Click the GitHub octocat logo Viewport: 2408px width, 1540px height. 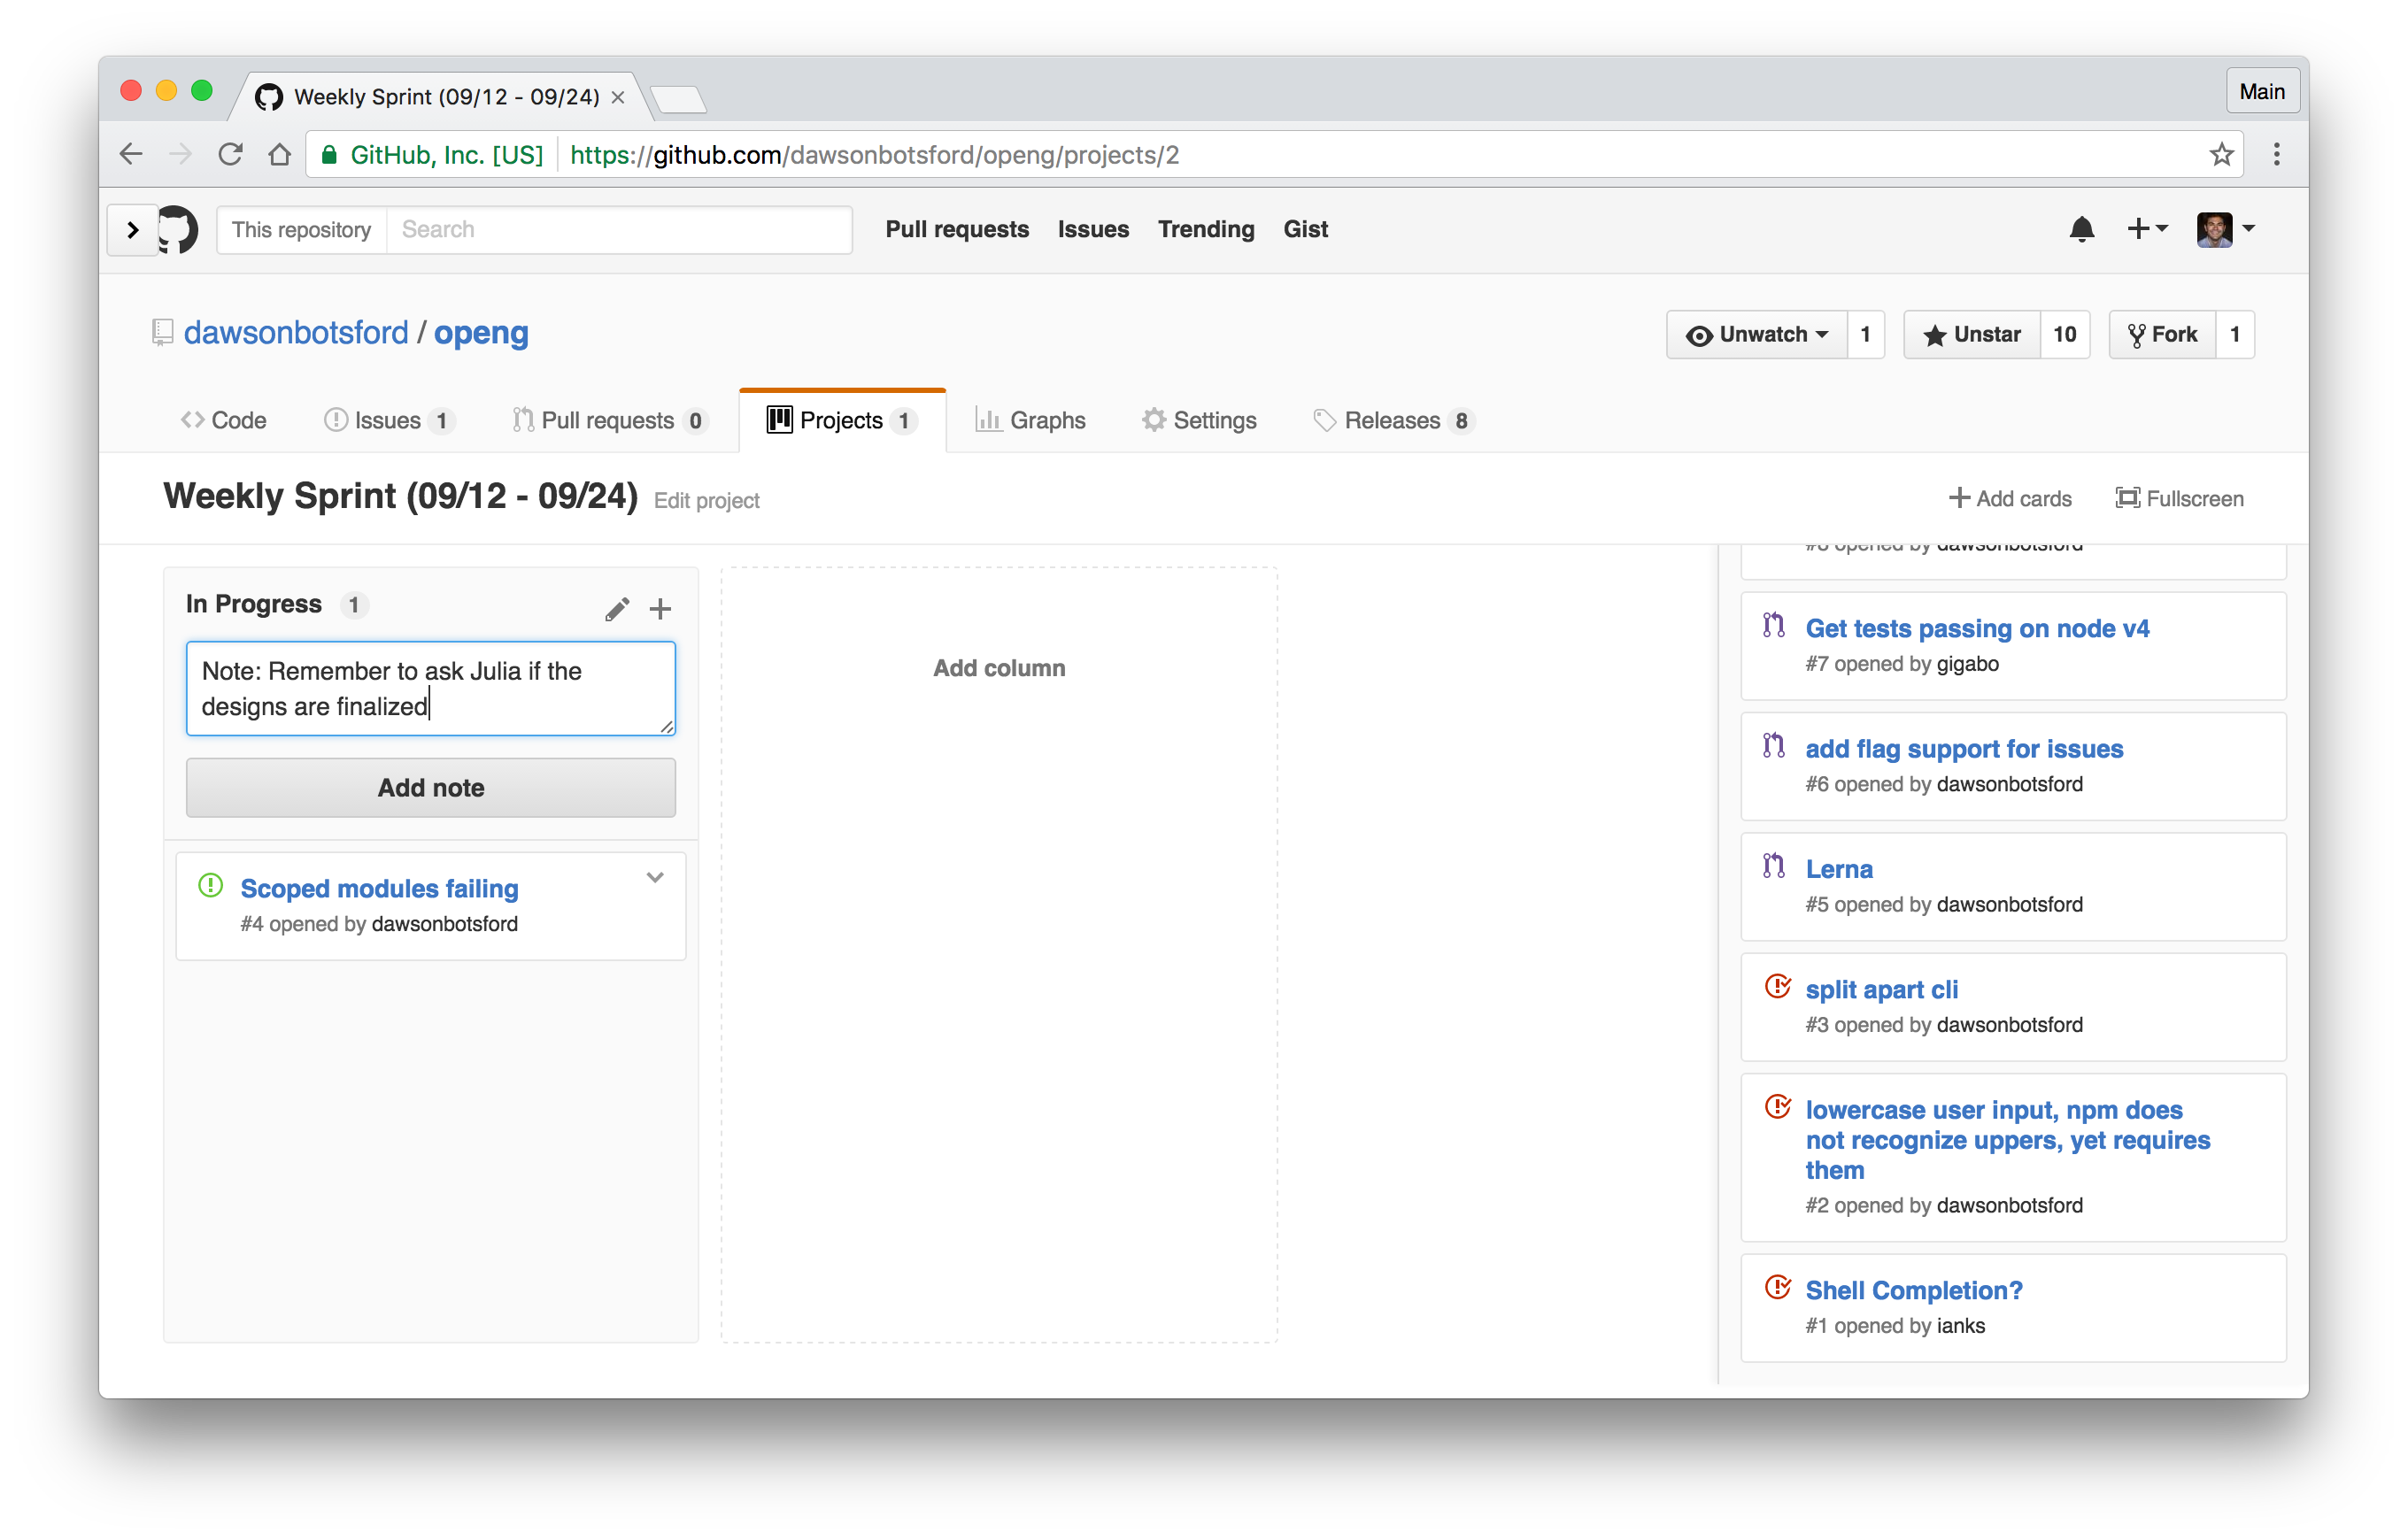point(177,229)
